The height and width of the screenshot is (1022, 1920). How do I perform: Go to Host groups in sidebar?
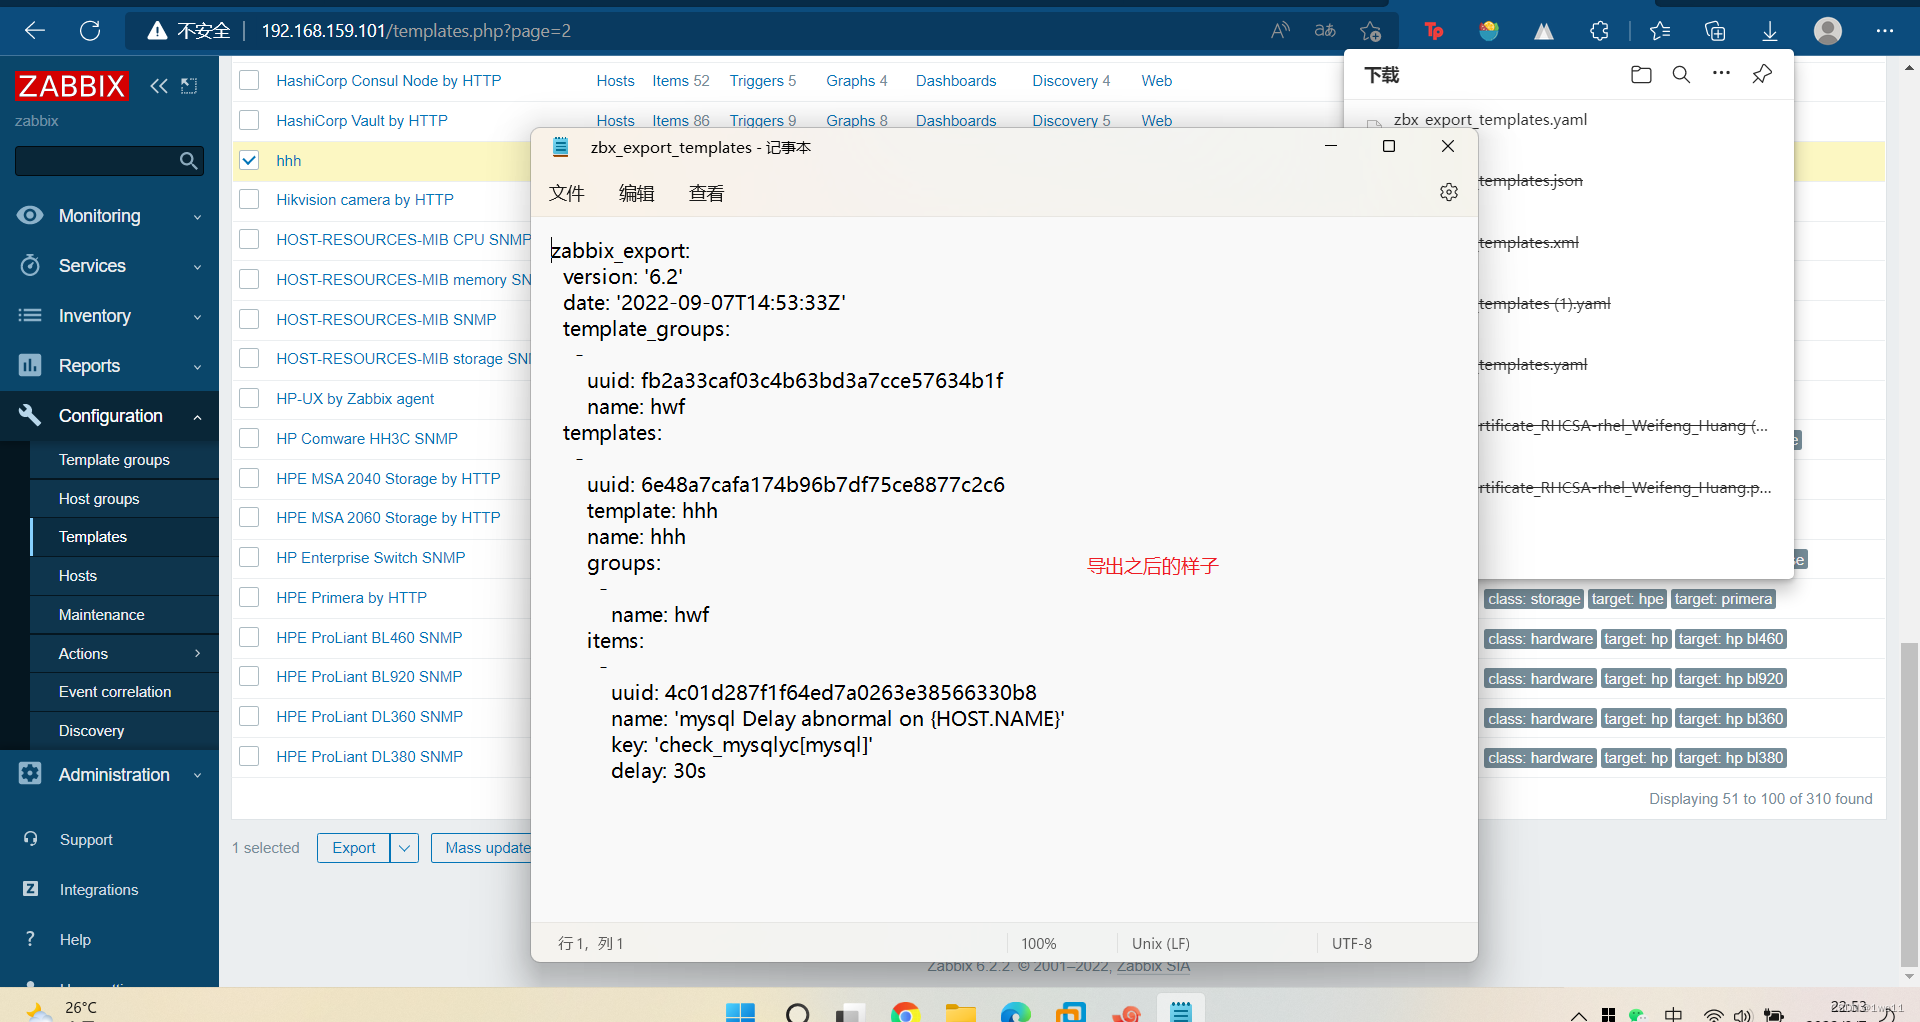99,499
